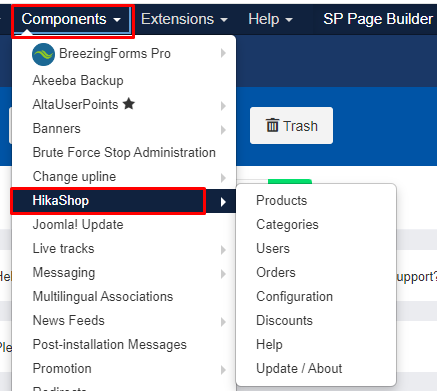The image size is (437, 391).
Task: Open News Feeds component
Action: (69, 321)
